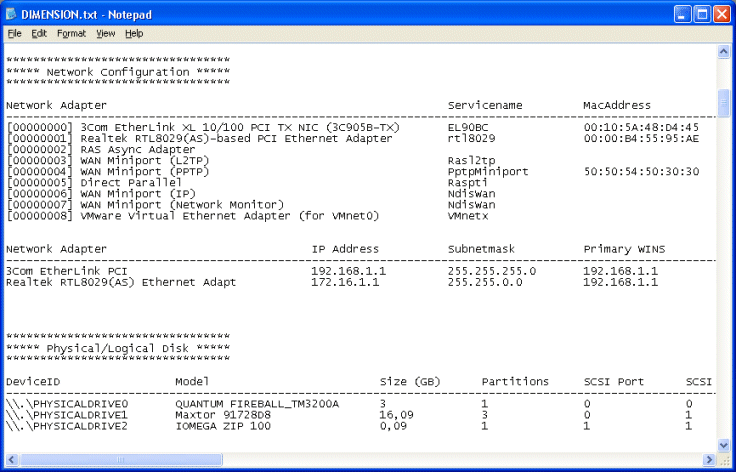Click the vertical scrollbar down arrow
736x472 pixels.
[x=724, y=444]
